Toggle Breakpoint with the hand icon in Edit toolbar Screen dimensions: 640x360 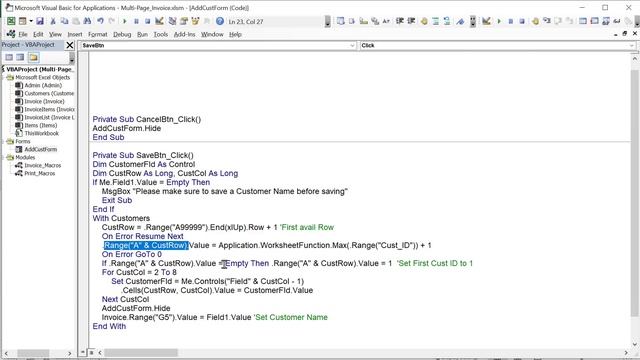tap(424, 21)
